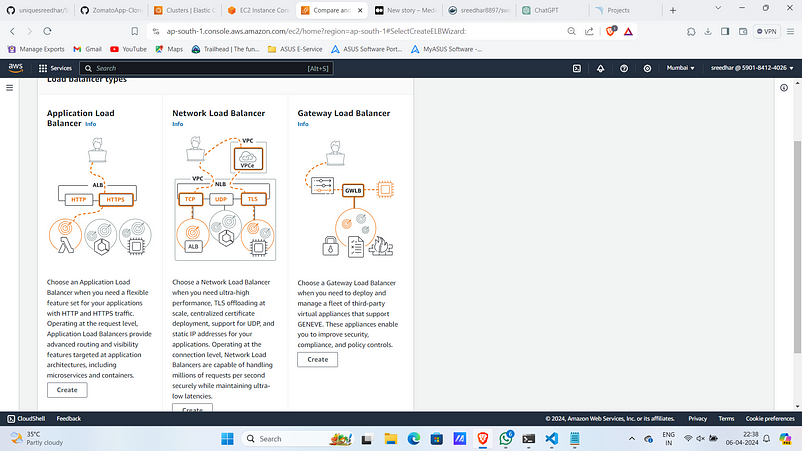Open the weather widget showing 35°C
Viewport: 802px width, 451px height.
click(37, 438)
